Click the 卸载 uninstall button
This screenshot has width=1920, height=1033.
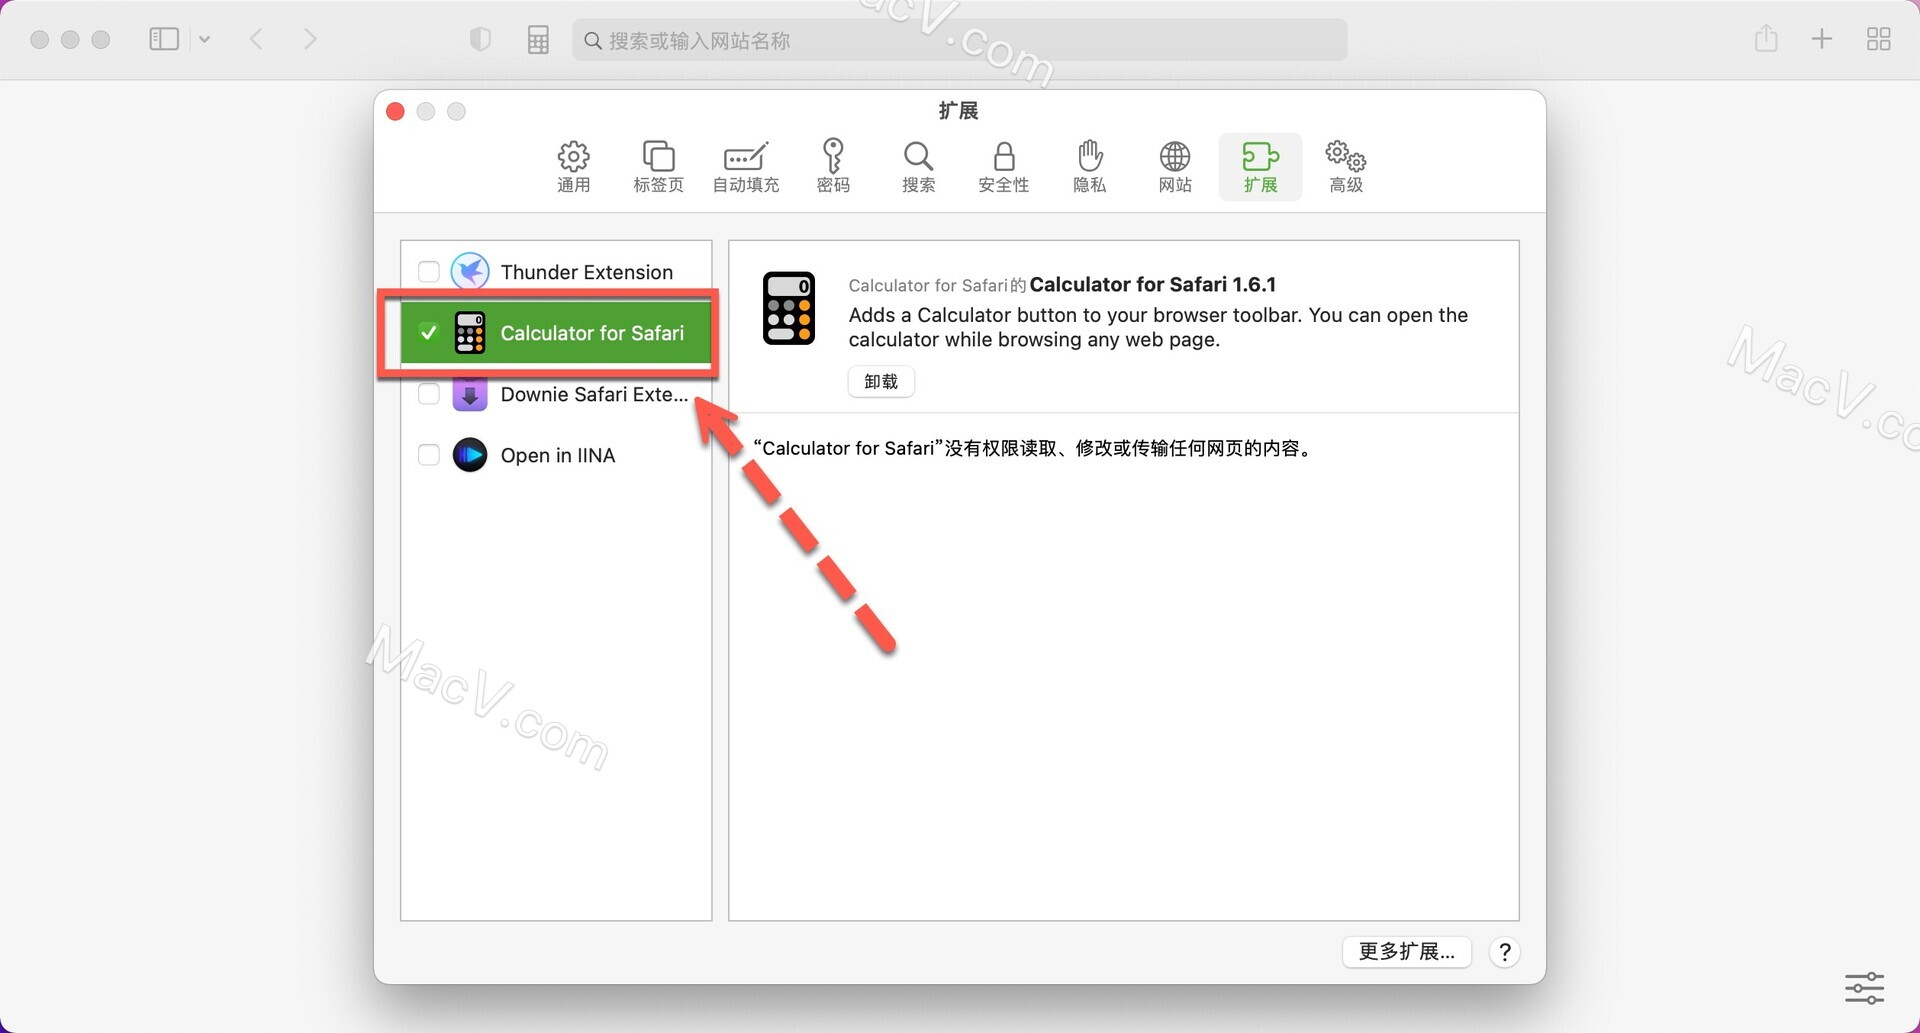click(x=881, y=381)
